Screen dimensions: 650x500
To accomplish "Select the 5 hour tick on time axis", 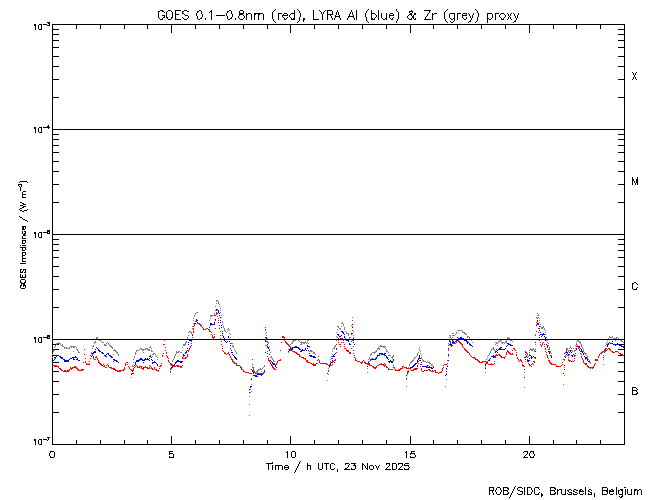I will point(171,454).
